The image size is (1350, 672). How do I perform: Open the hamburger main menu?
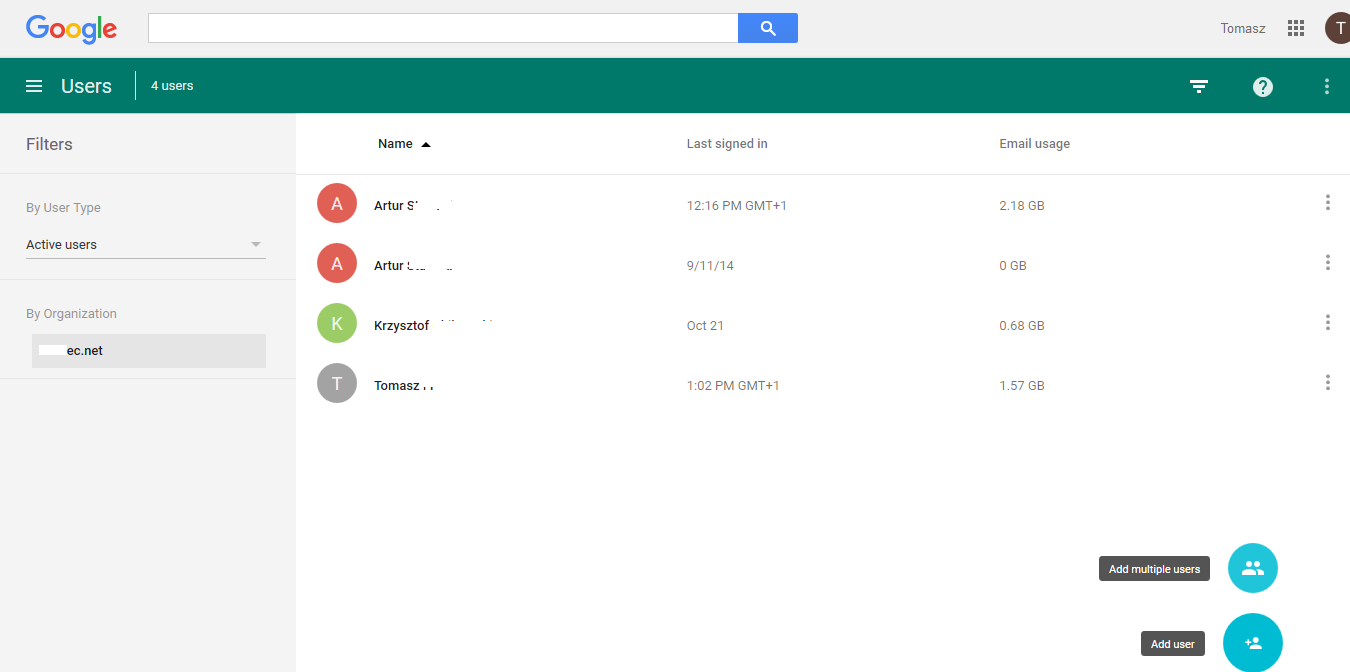click(x=34, y=86)
